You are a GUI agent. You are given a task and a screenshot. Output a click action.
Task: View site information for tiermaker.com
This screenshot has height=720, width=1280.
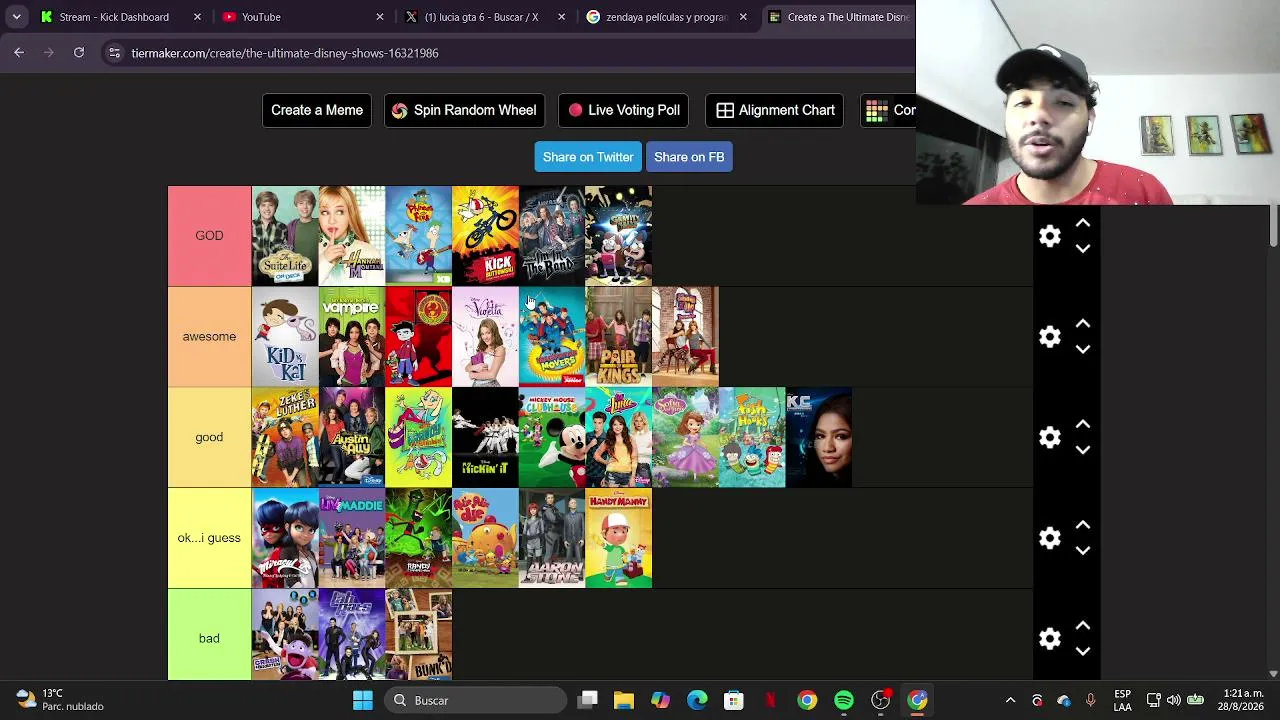[114, 53]
